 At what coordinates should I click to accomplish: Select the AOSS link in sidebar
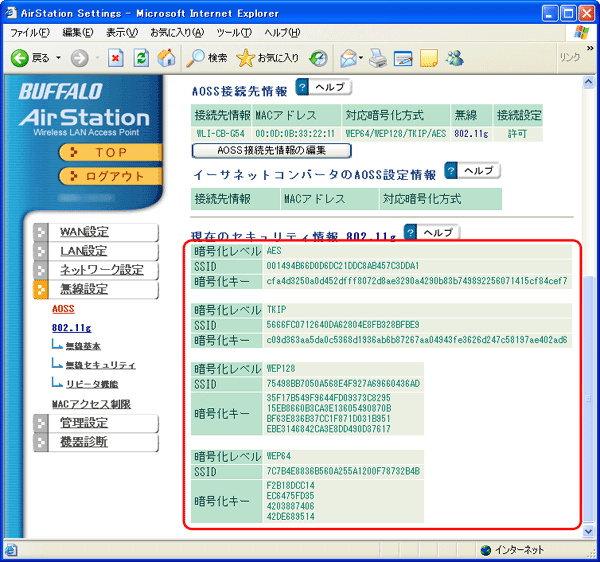[63, 309]
